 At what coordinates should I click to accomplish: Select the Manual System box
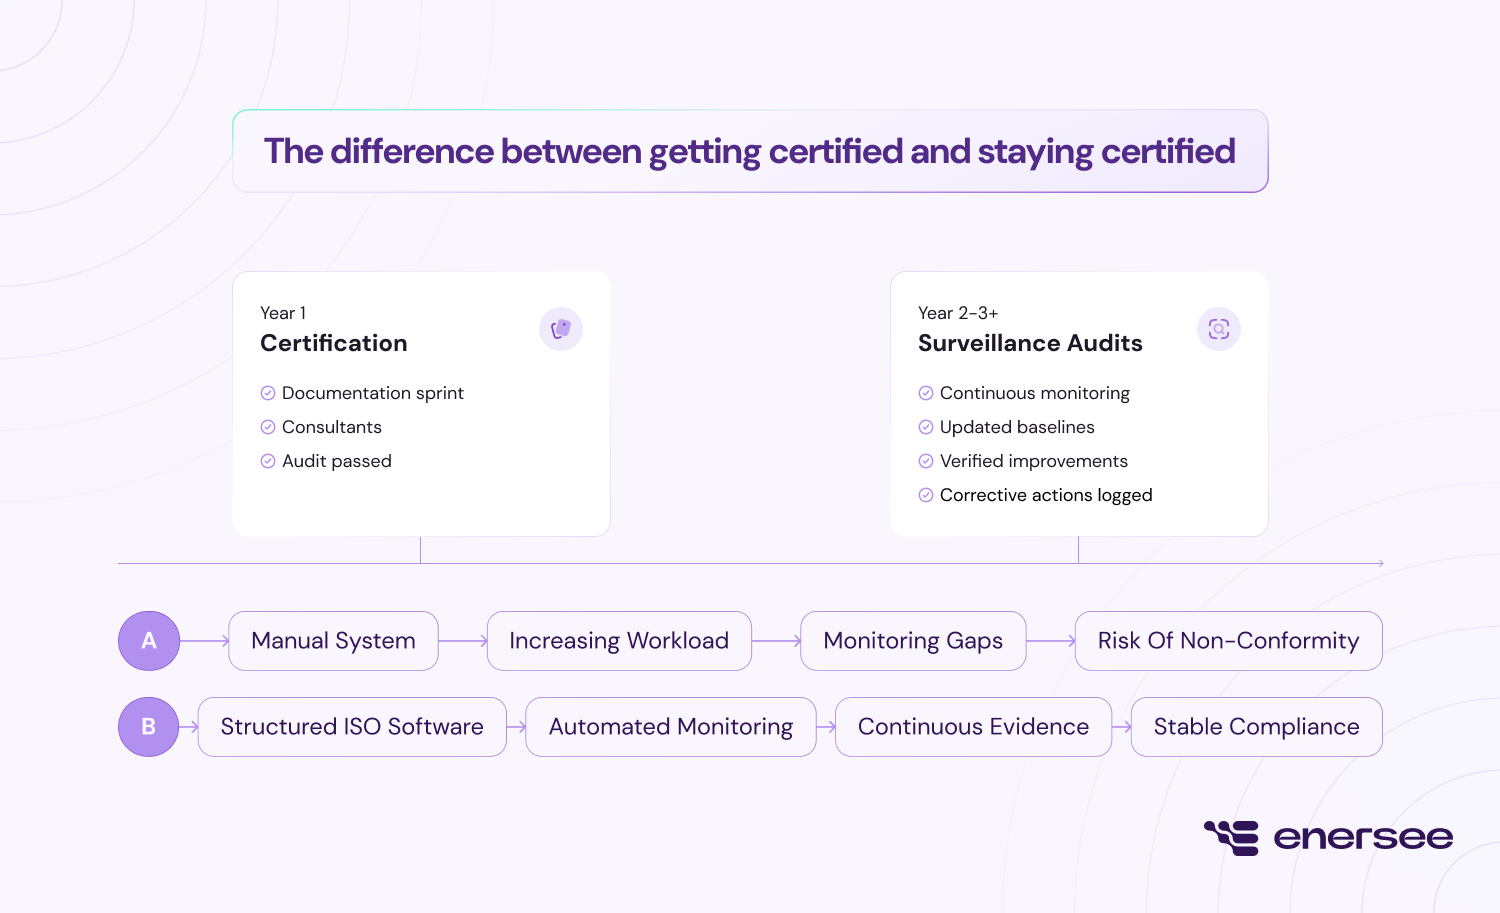tap(333, 641)
